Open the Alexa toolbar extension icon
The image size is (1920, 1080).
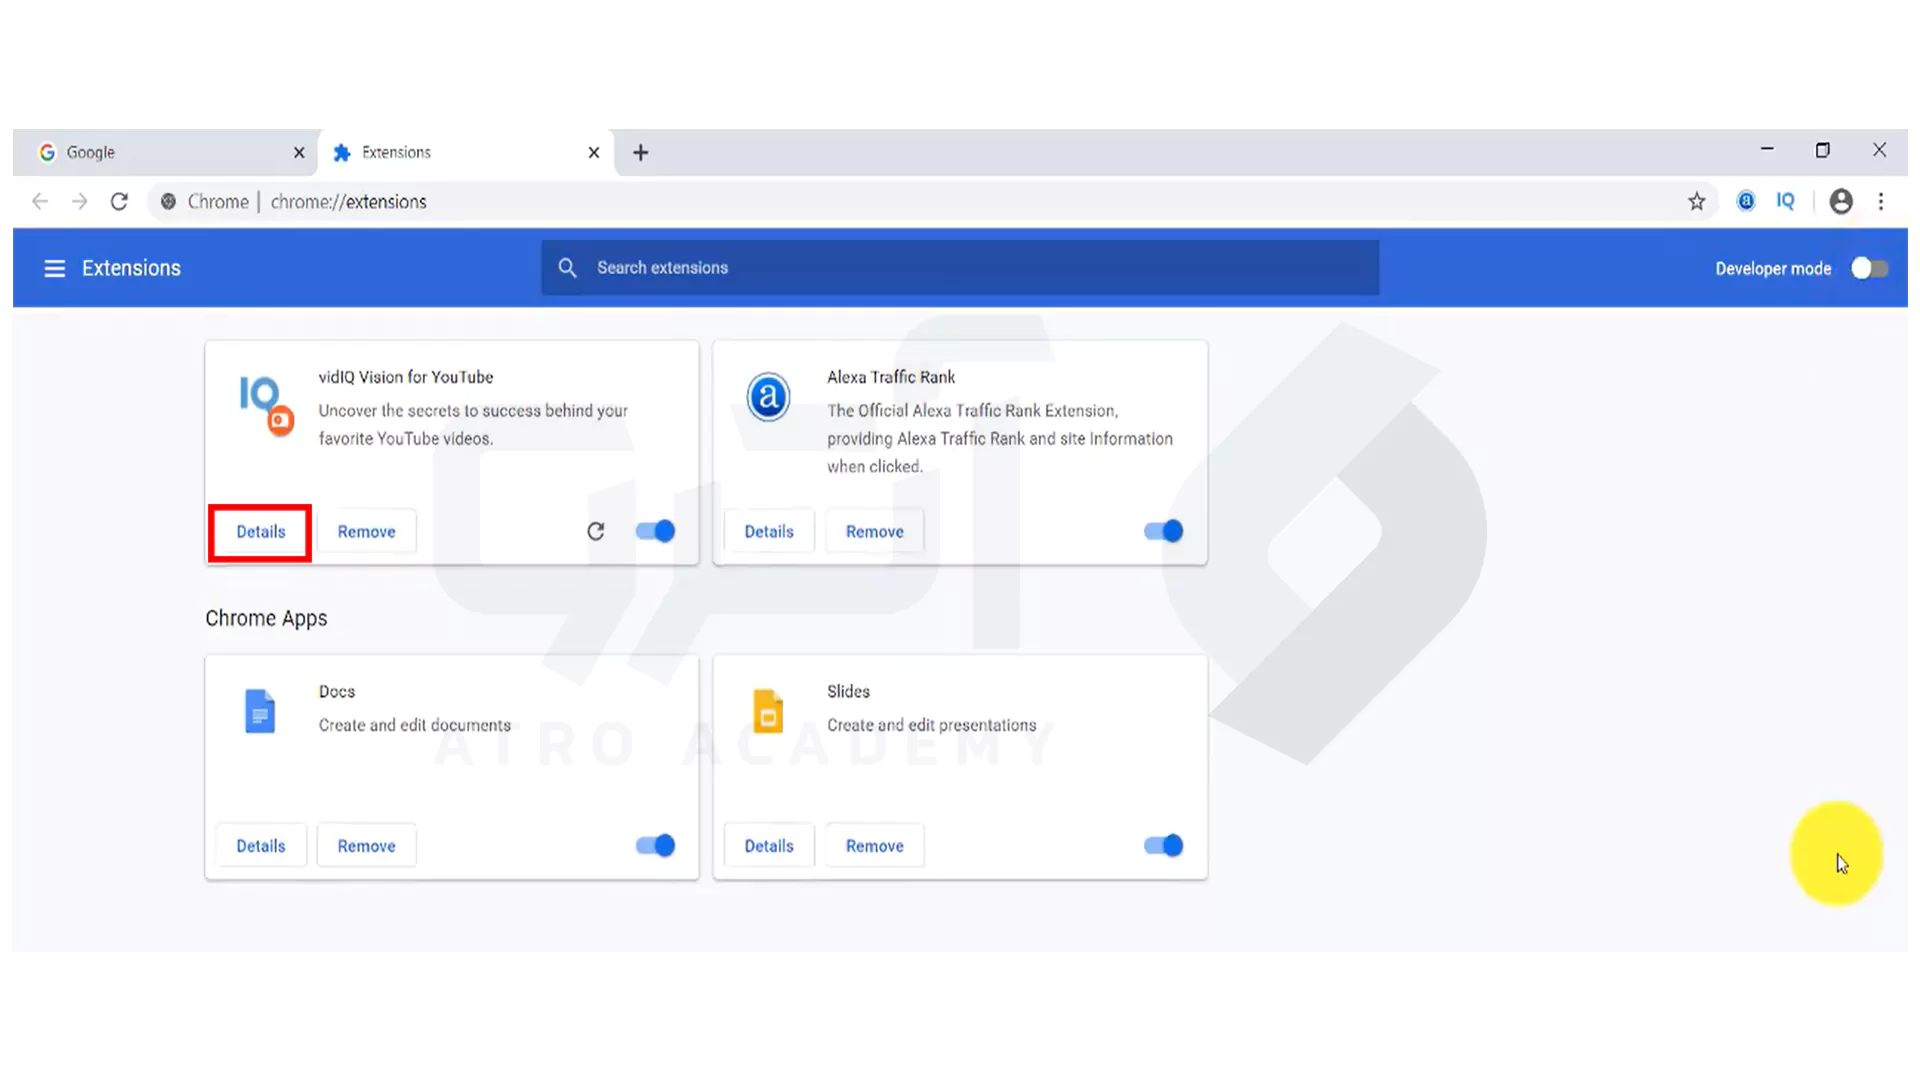coord(1746,201)
